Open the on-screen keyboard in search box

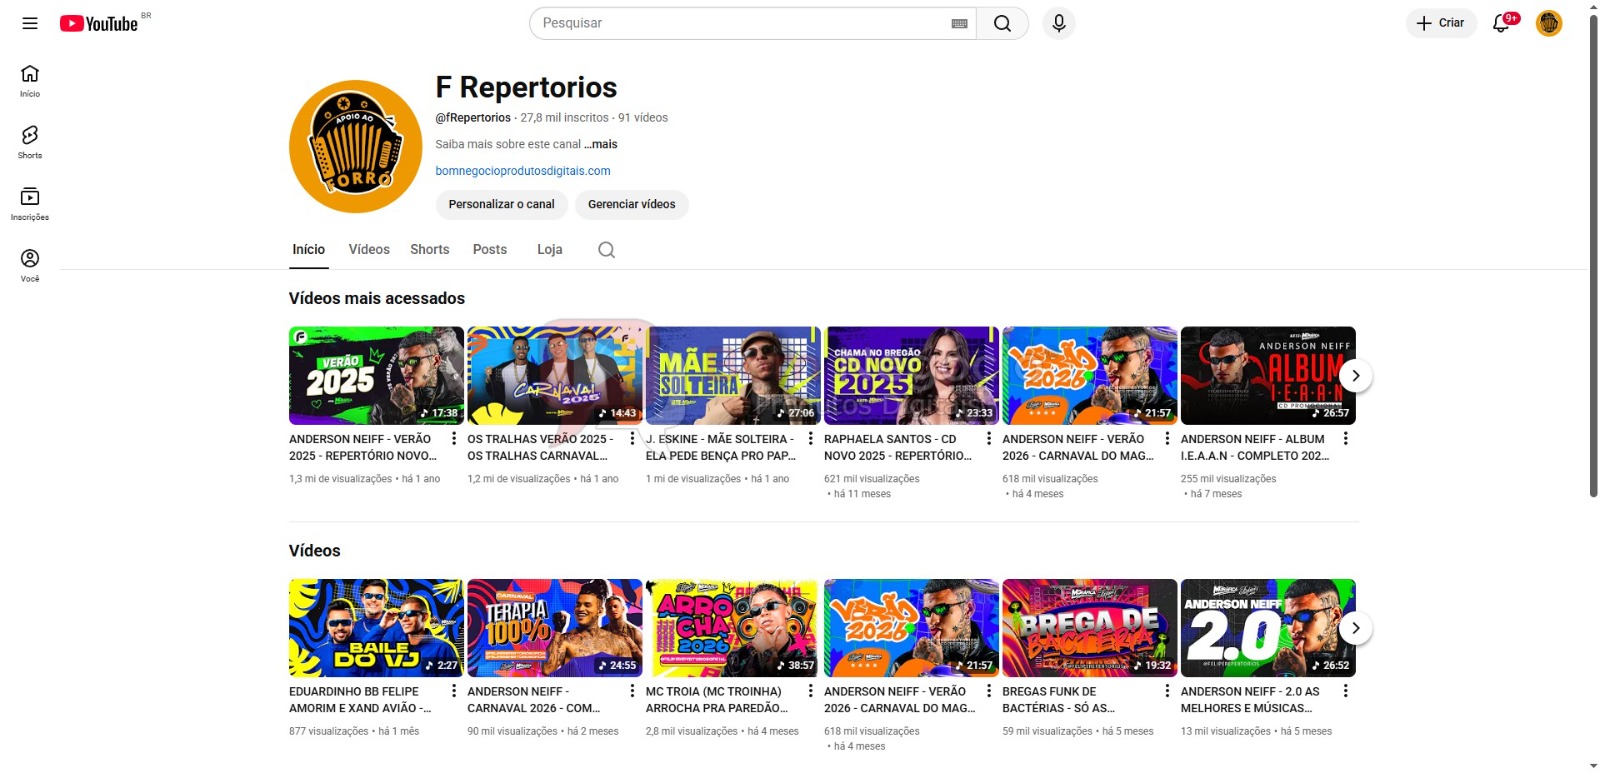pos(959,23)
